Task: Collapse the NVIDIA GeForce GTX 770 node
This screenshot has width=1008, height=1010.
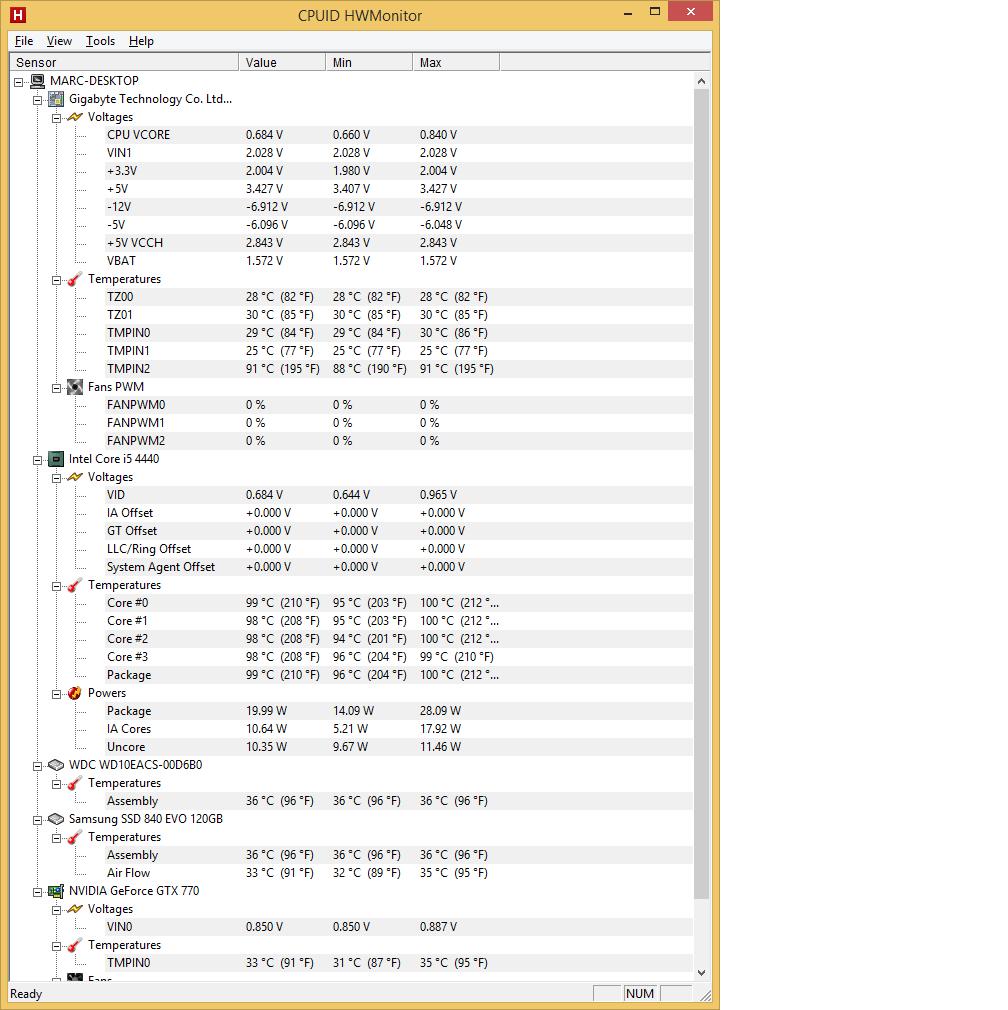Action: tap(37, 892)
